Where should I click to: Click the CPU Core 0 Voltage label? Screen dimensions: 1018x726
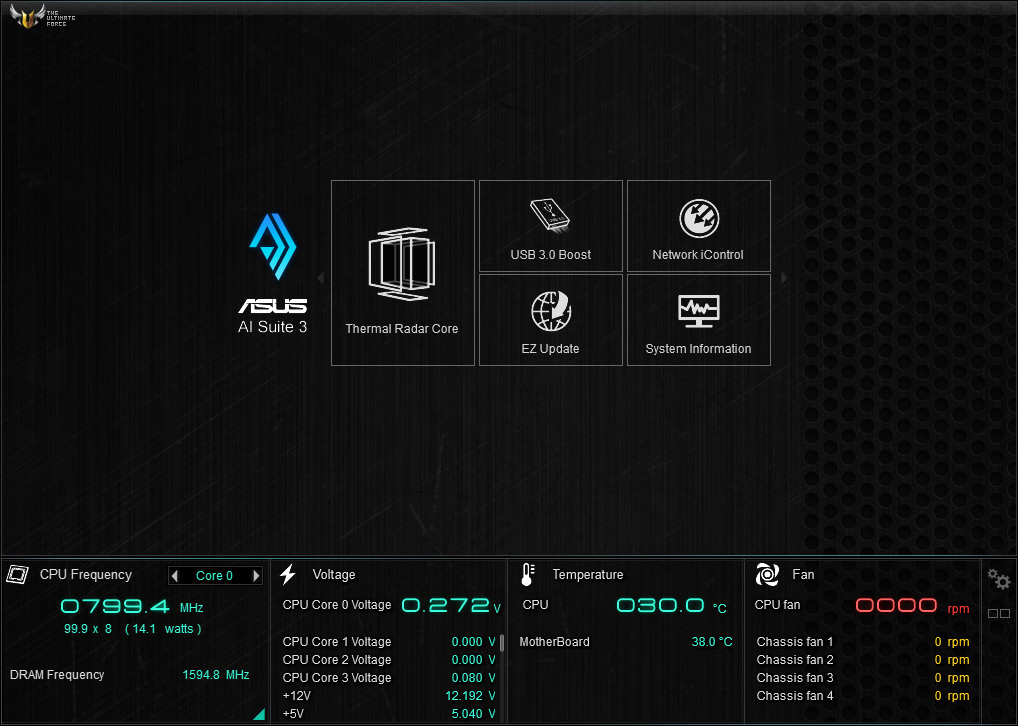click(x=337, y=605)
